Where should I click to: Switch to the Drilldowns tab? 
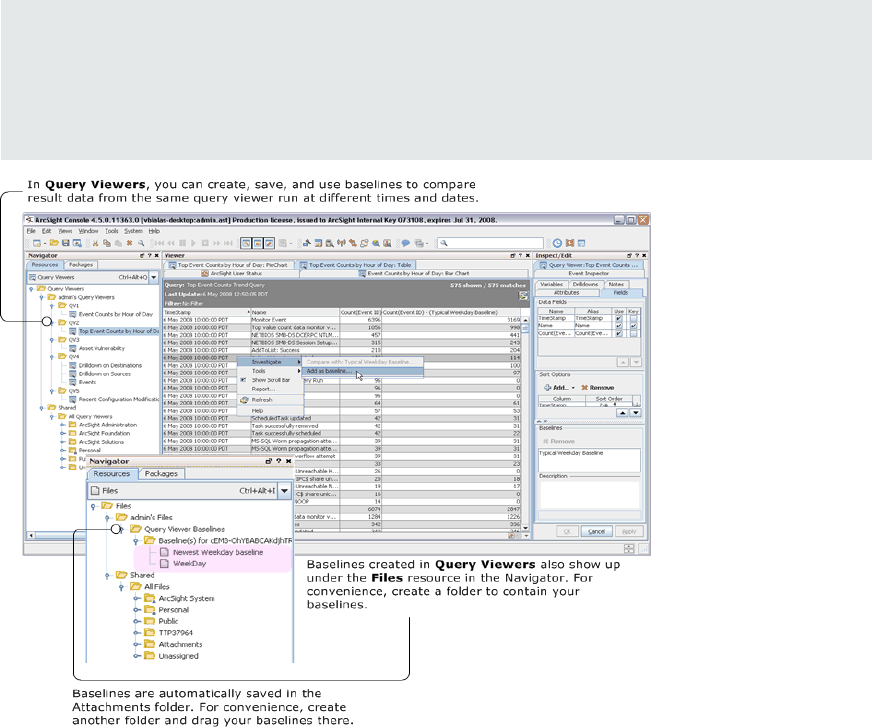585,284
